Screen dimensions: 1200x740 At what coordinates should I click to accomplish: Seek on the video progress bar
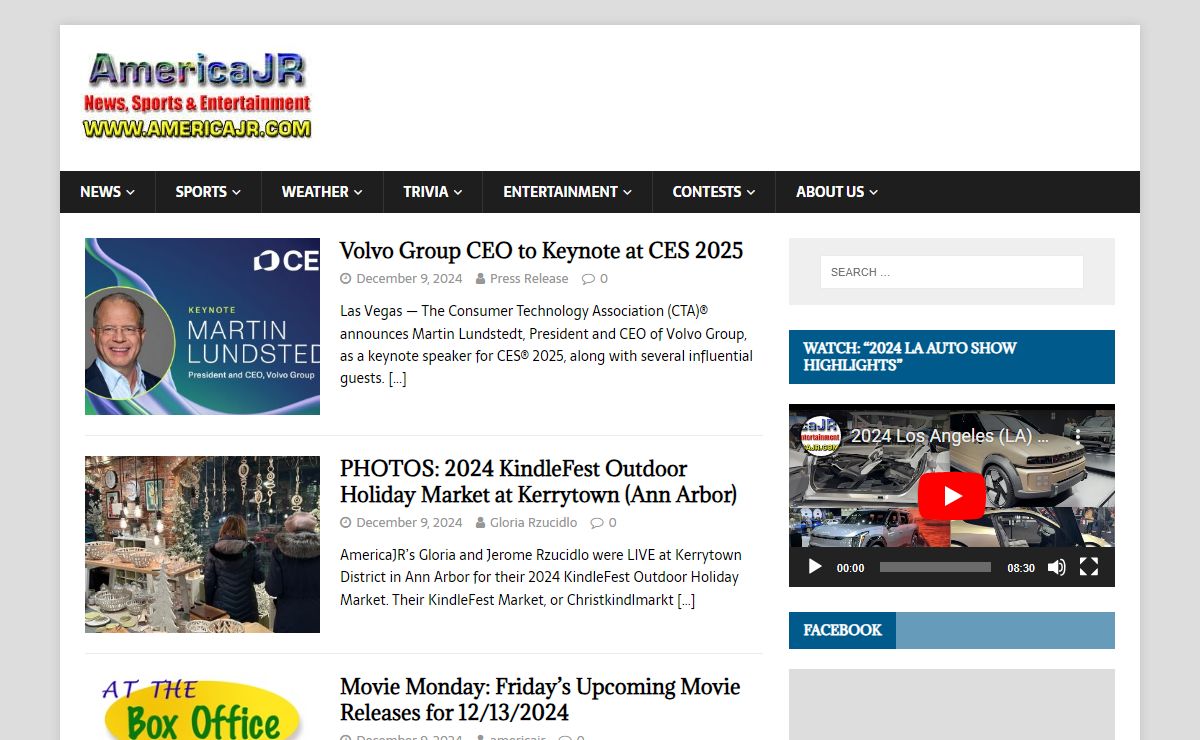pos(935,567)
